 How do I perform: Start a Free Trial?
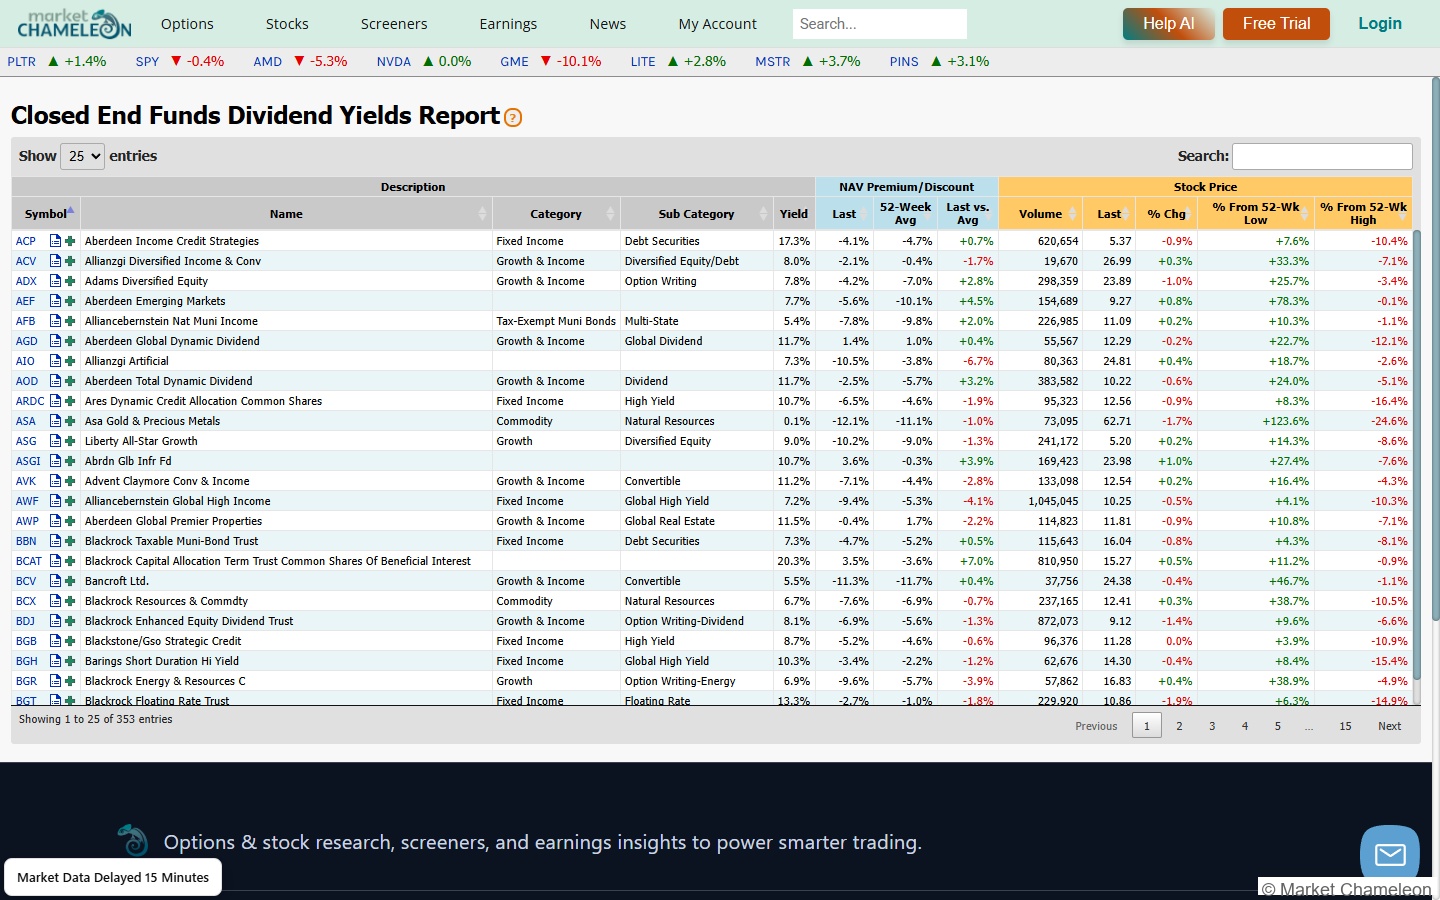[1276, 24]
